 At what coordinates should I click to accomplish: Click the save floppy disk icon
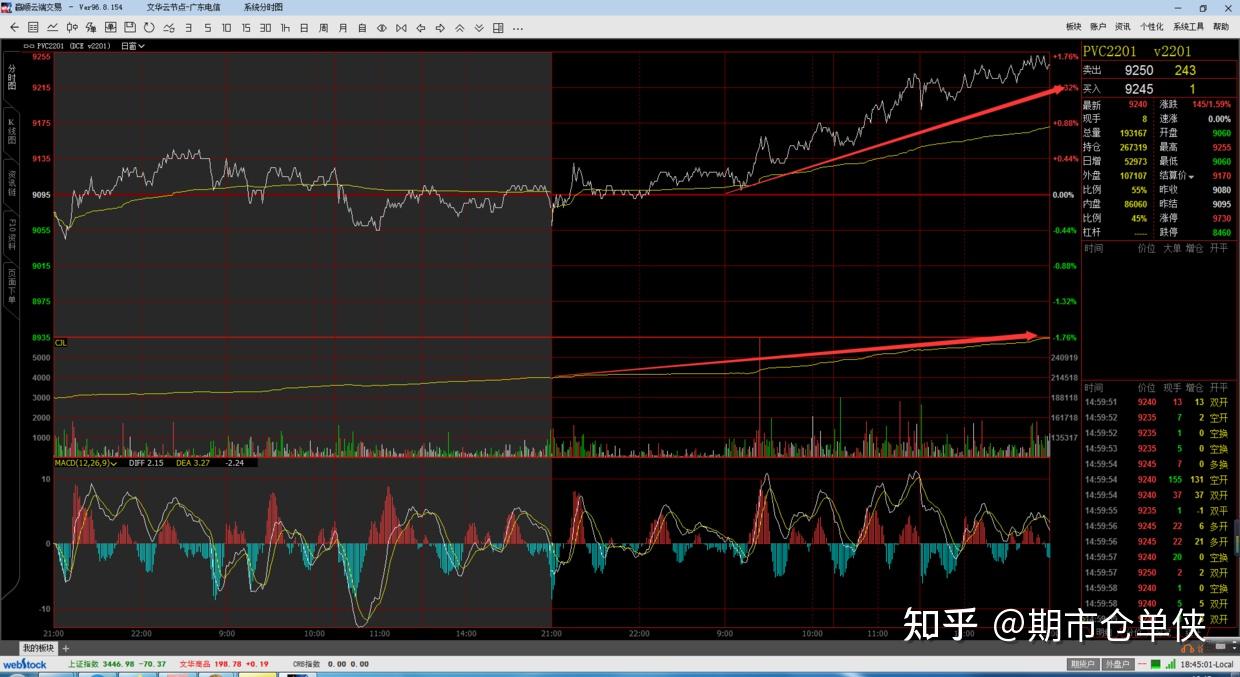point(129,27)
